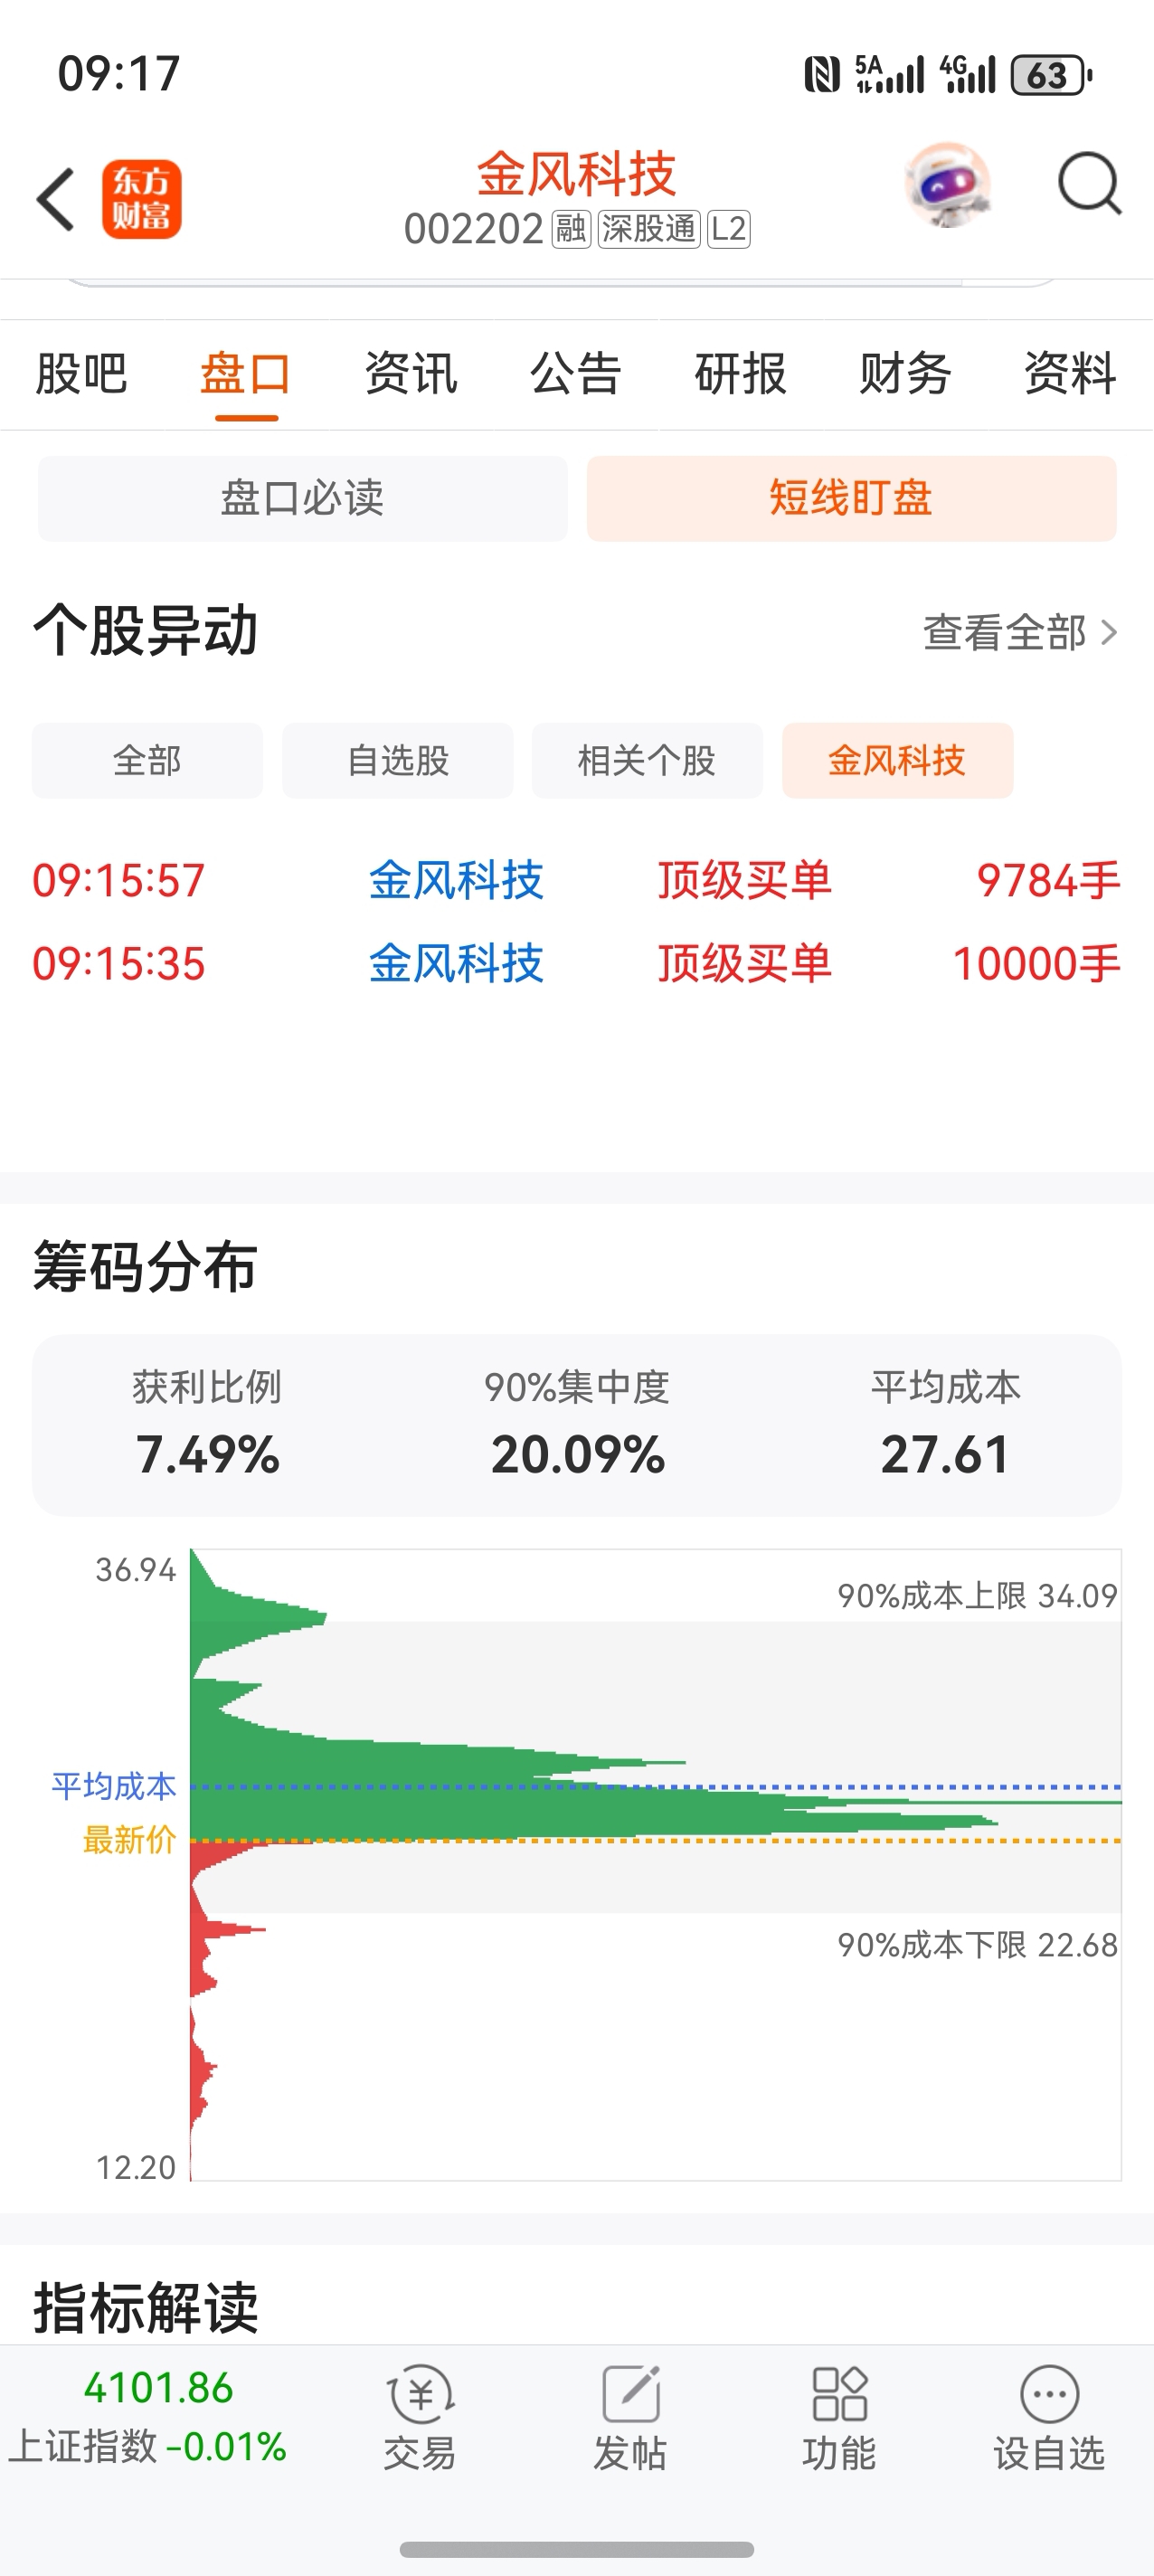Switch to 研报 tab
The width and height of the screenshot is (1154, 2576).
click(741, 374)
